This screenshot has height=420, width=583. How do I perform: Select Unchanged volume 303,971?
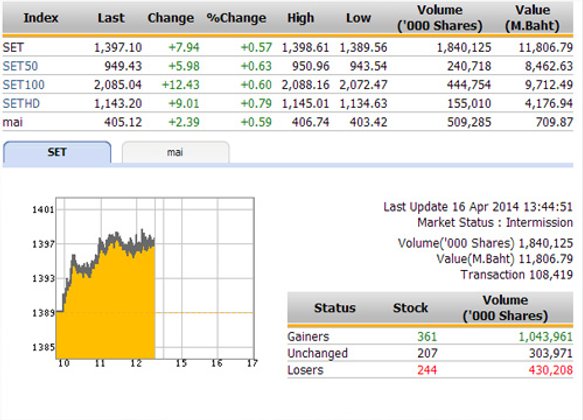coord(551,353)
